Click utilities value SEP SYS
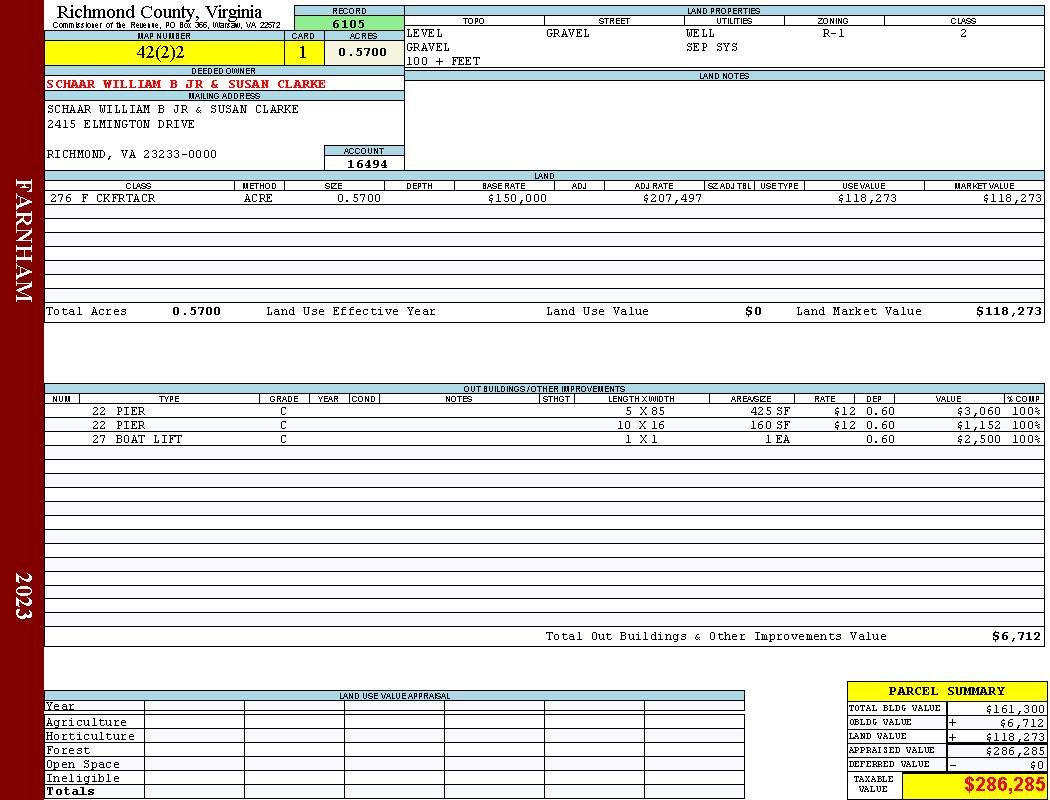 pyautogui.click(x=712, y=48)
